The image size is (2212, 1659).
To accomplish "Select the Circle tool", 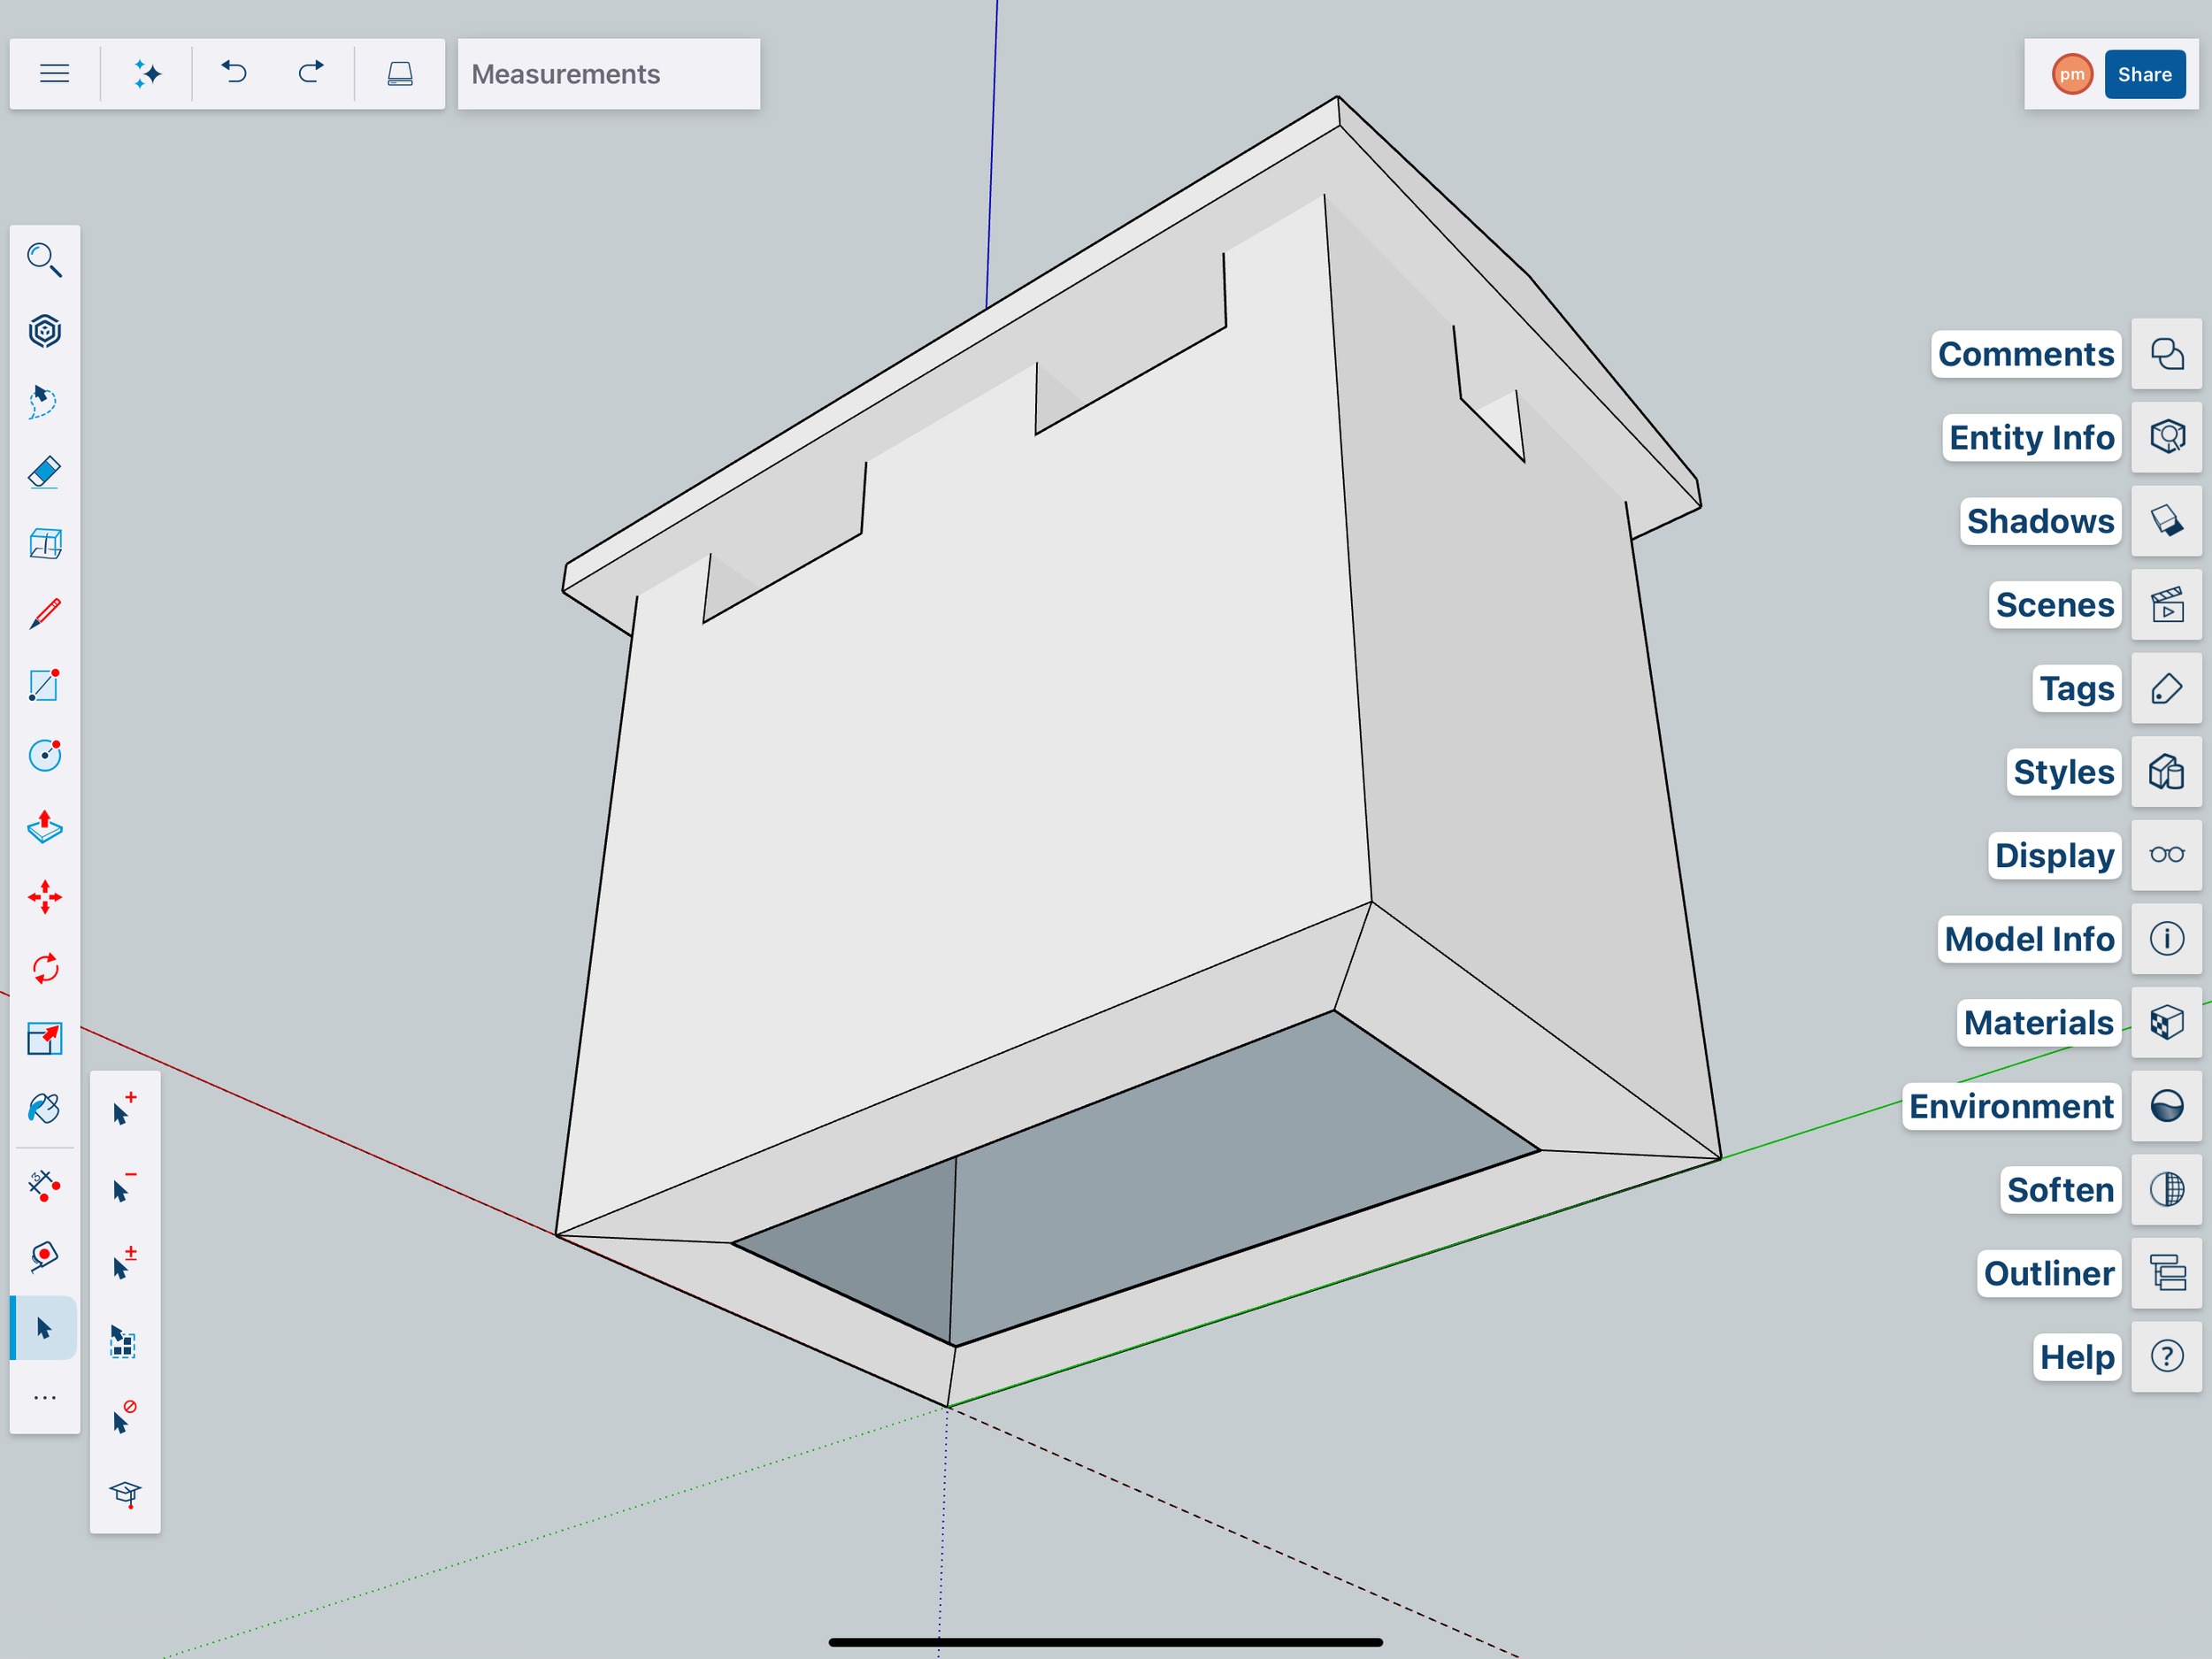I will (x=44, y=756).
